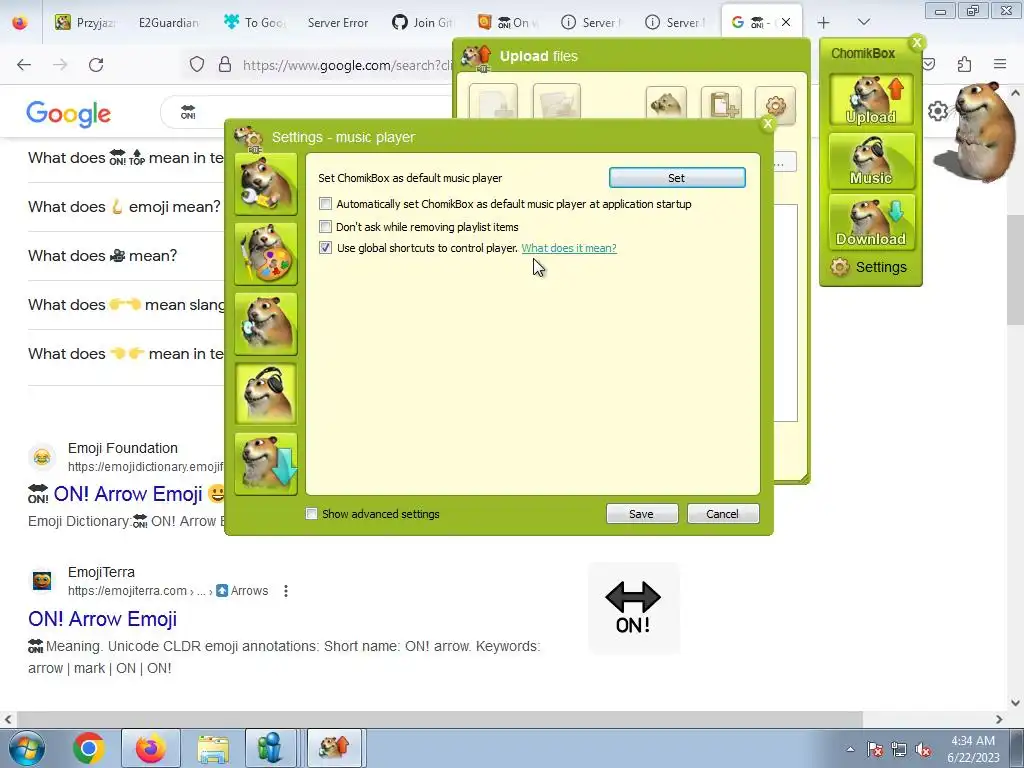Click the ON! arrow emoji thumbnail image
This screenshot has width=1024, height=768.
(633, 607)
